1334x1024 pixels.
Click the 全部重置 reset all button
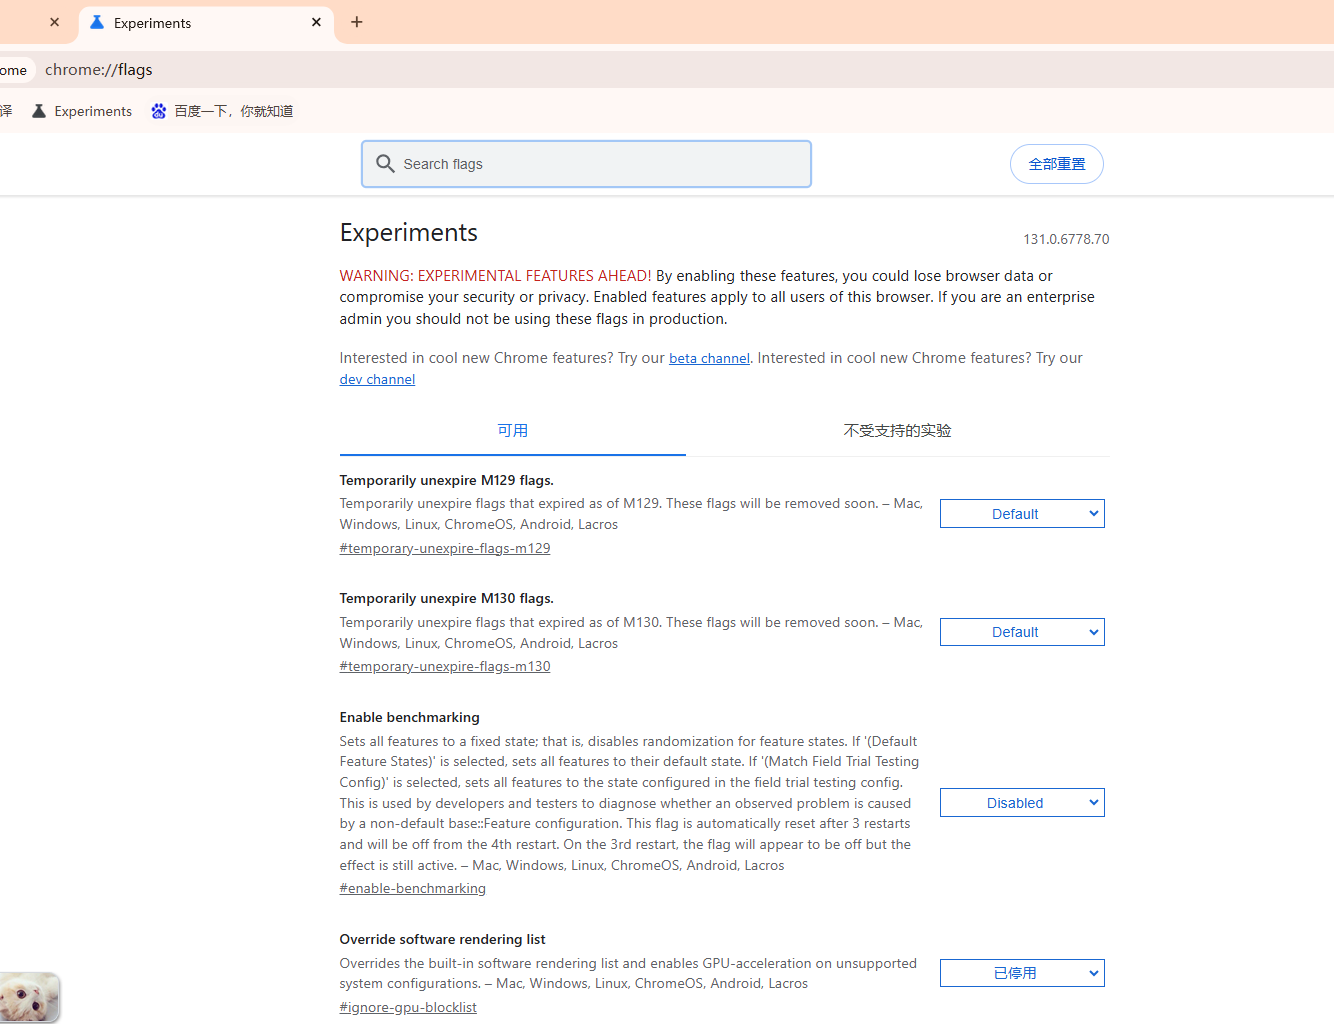[x=1057, y=164]
